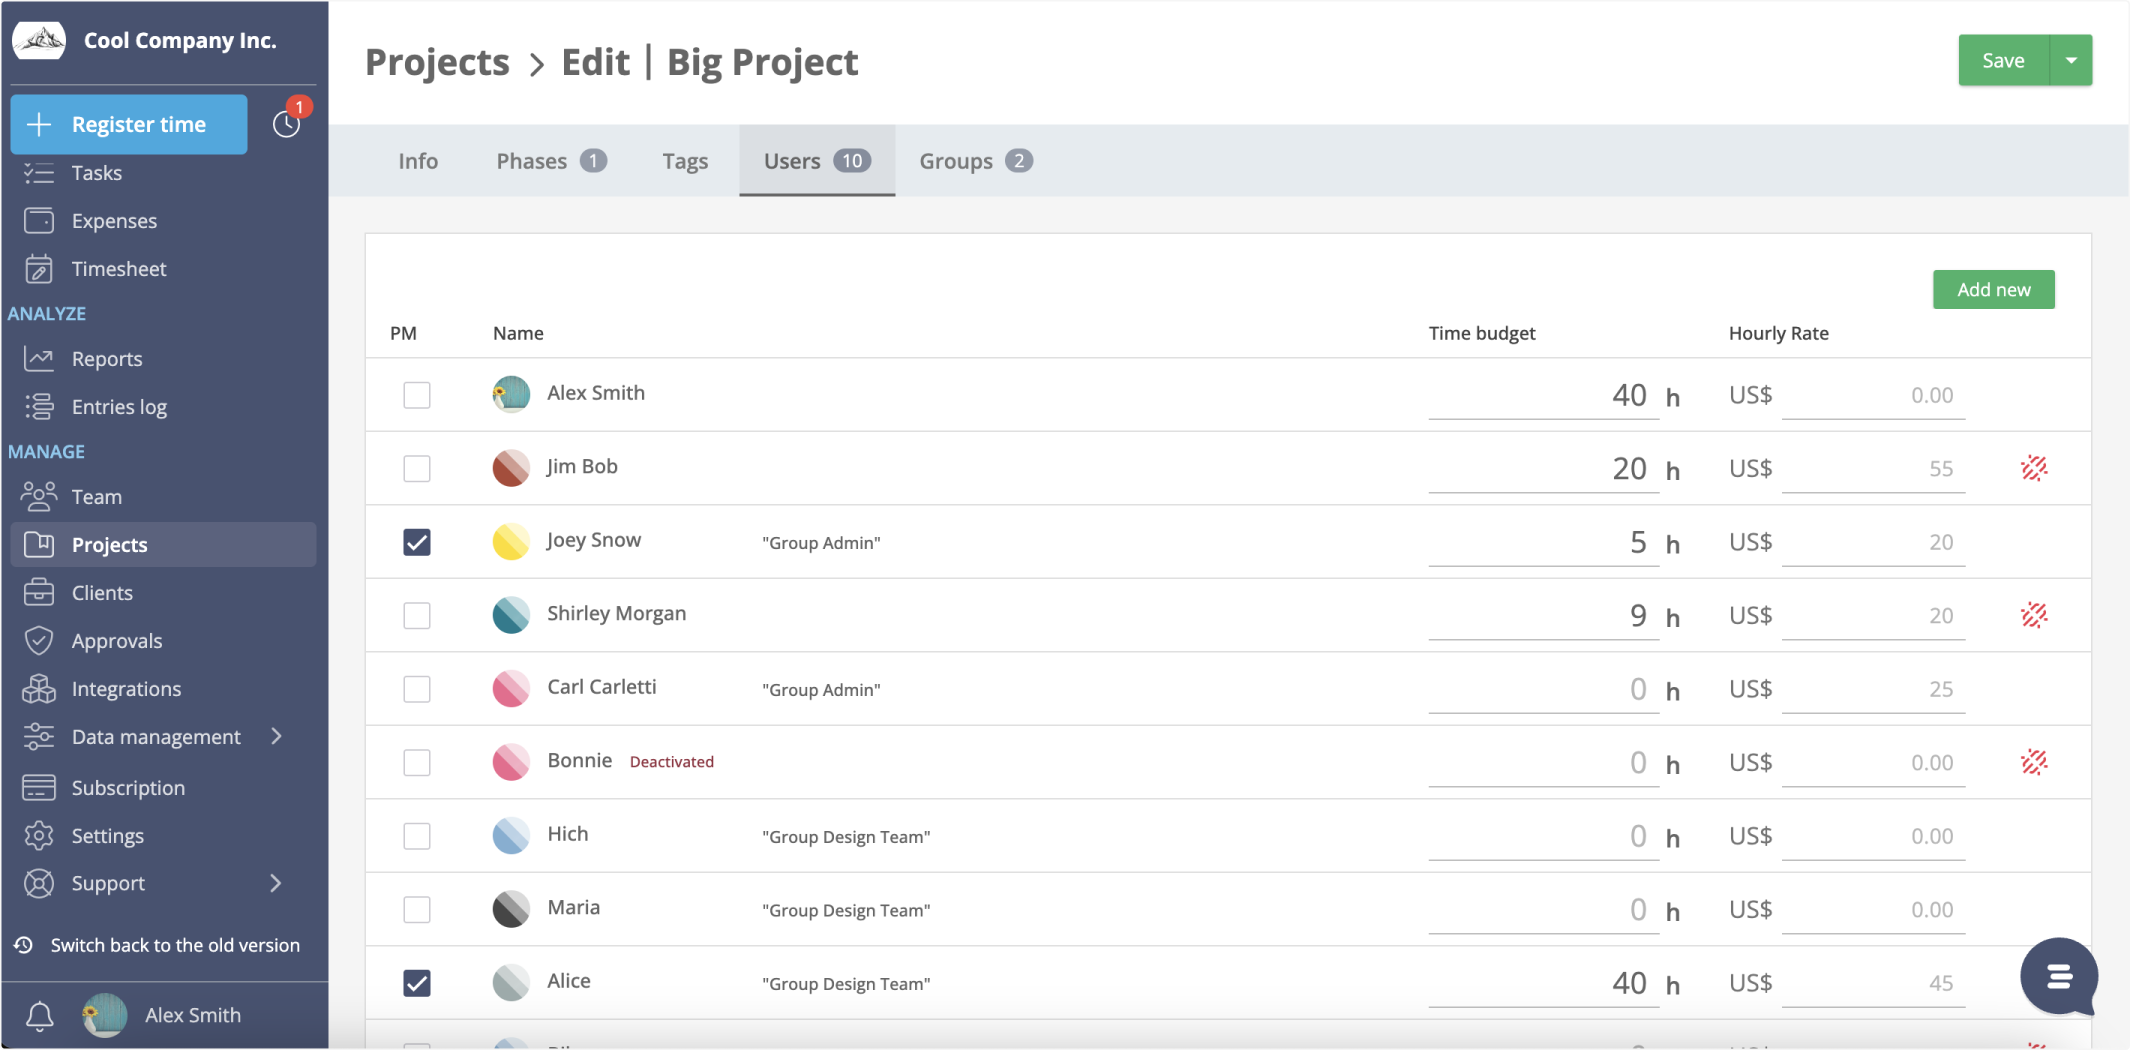Viewport: 2130px width, 1050px height.
Task: Click Switch back to the old version
Action: [175, 944]
